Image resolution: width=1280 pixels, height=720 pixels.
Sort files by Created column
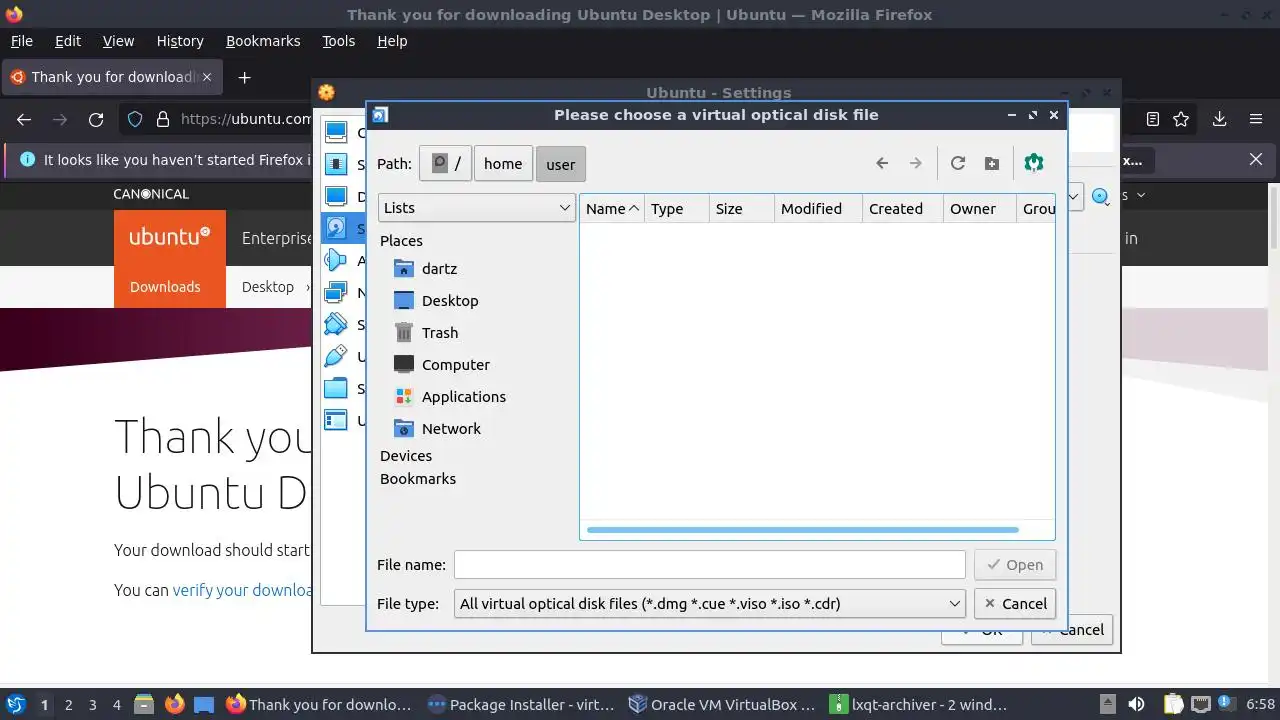(x=903, y=209)
